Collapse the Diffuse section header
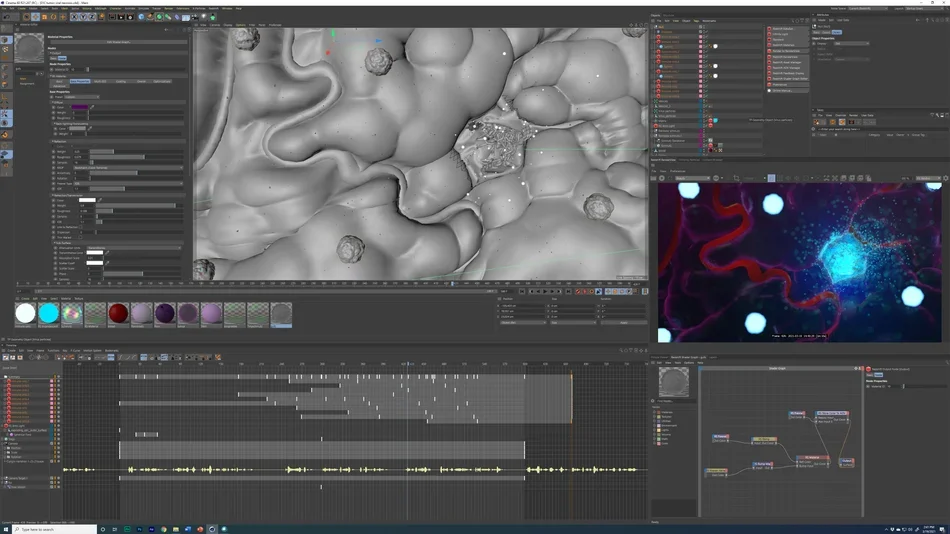950x534 pixels. coord(118,102)
